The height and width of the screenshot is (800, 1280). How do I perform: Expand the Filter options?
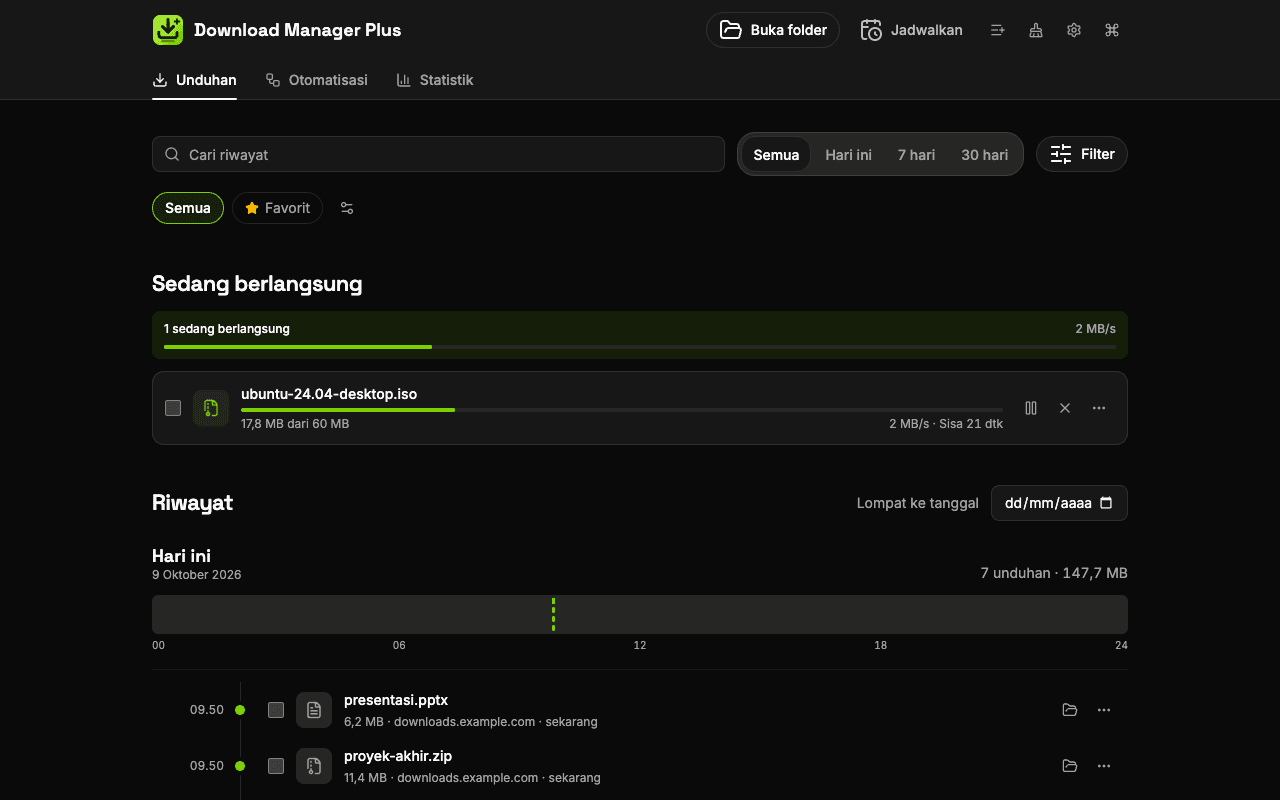[1082, 154]
